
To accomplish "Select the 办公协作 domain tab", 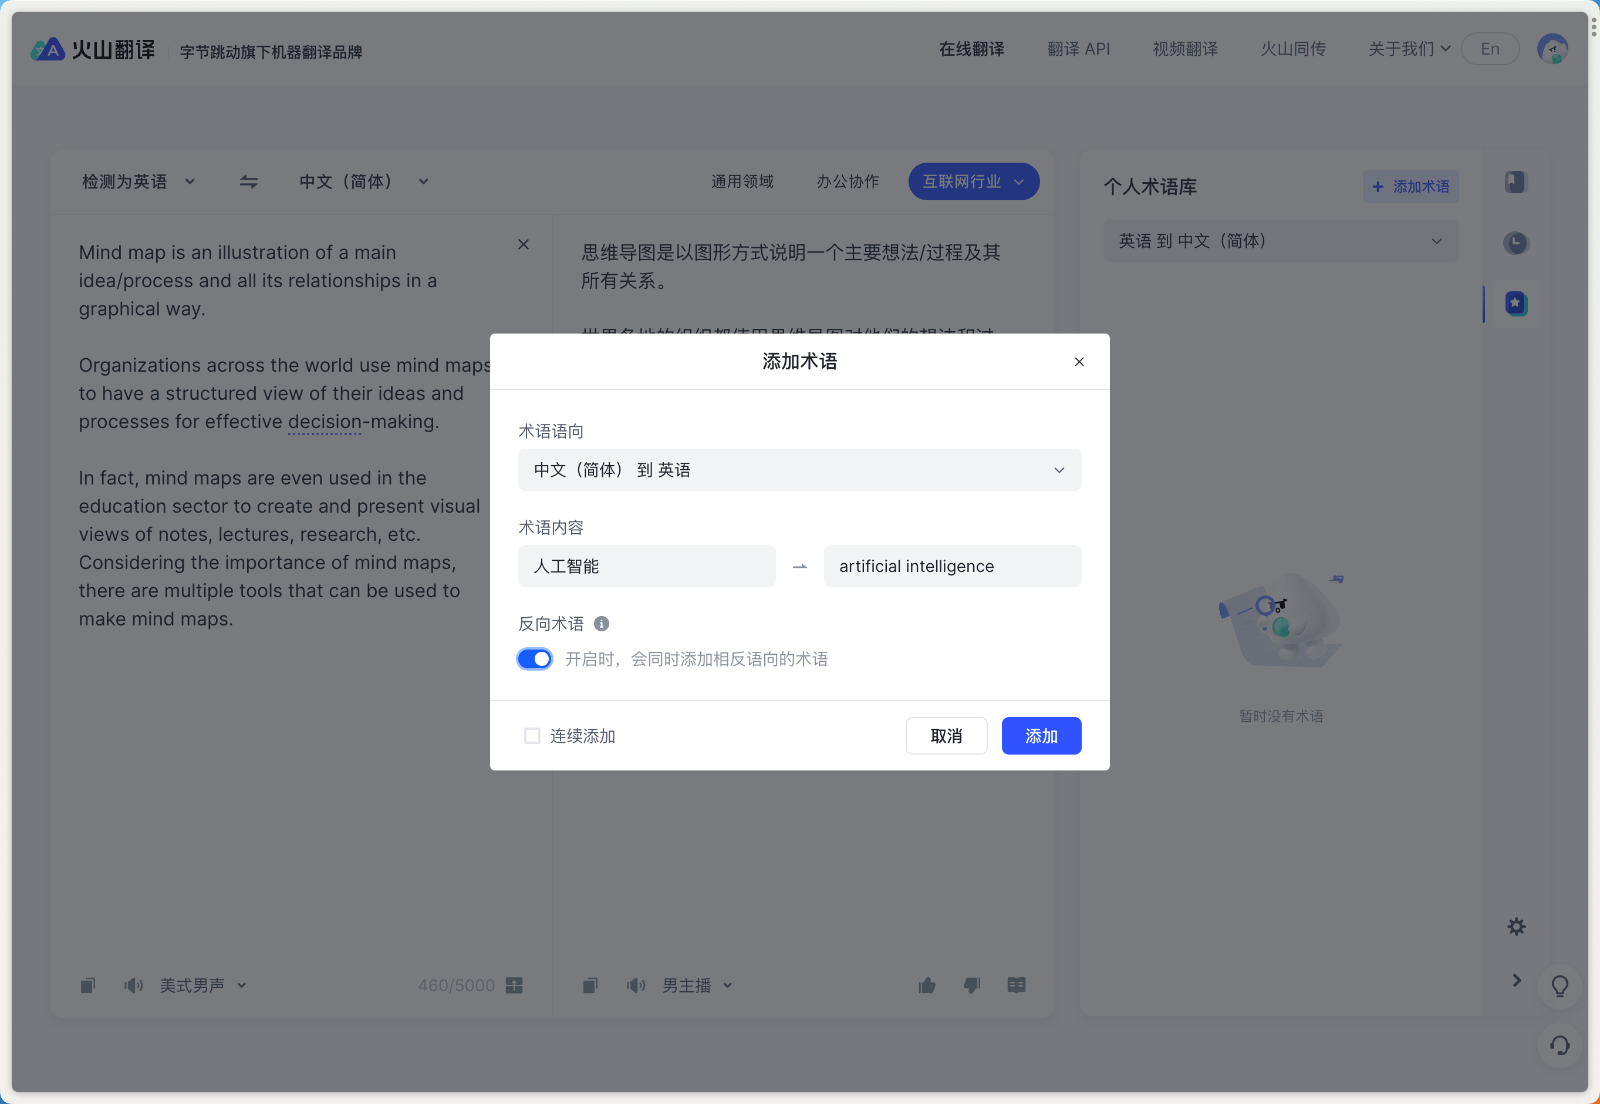I will point(848,182).
